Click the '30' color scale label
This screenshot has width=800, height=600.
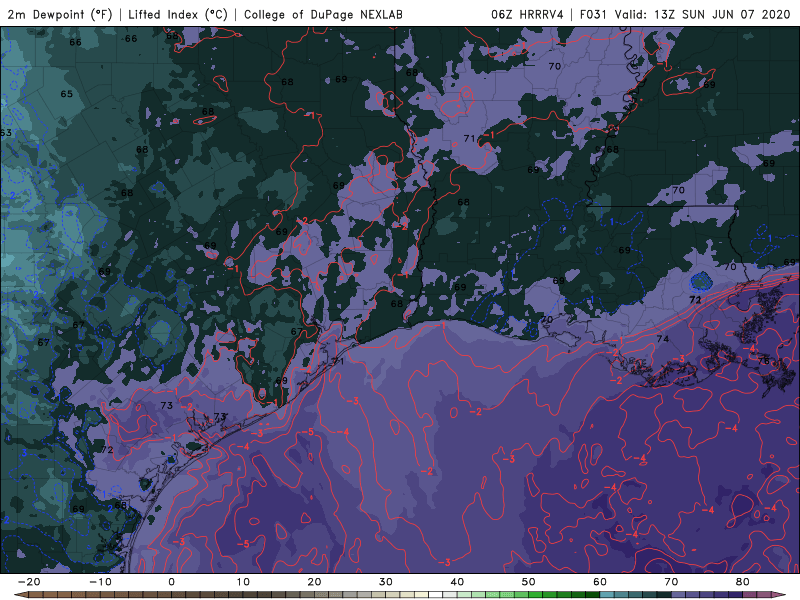386,582
